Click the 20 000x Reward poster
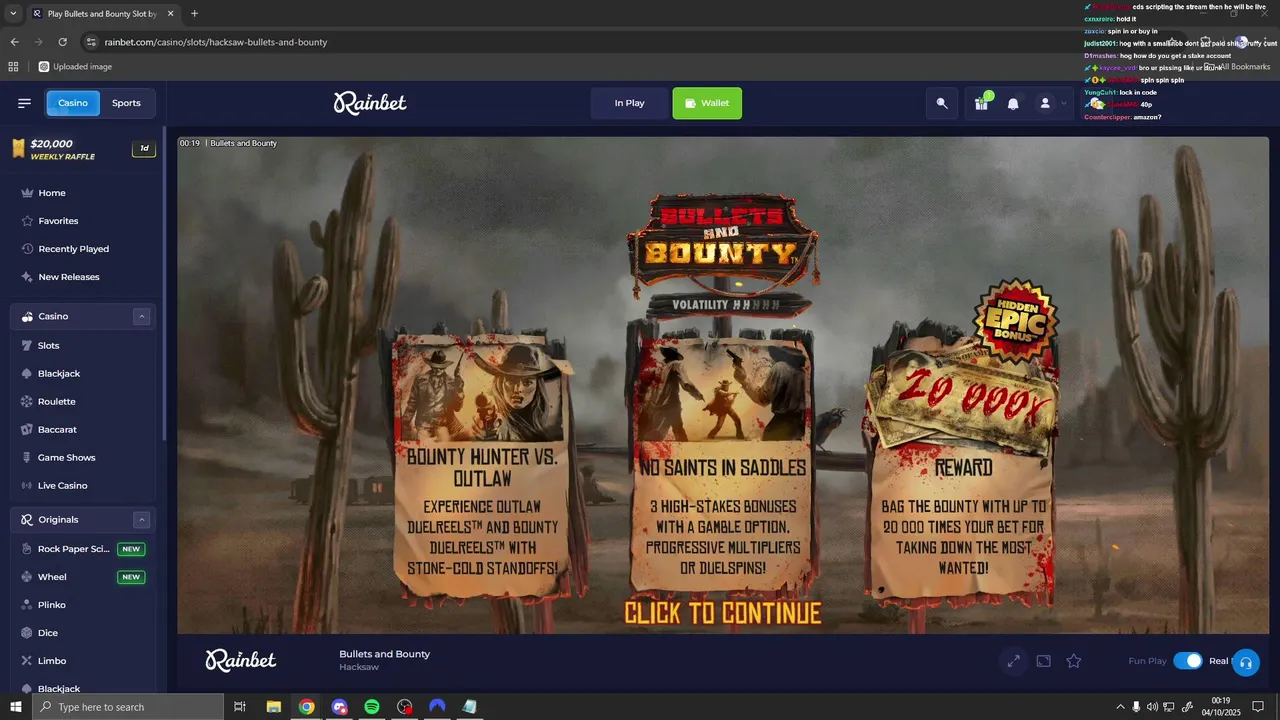 tap(963, 475)
